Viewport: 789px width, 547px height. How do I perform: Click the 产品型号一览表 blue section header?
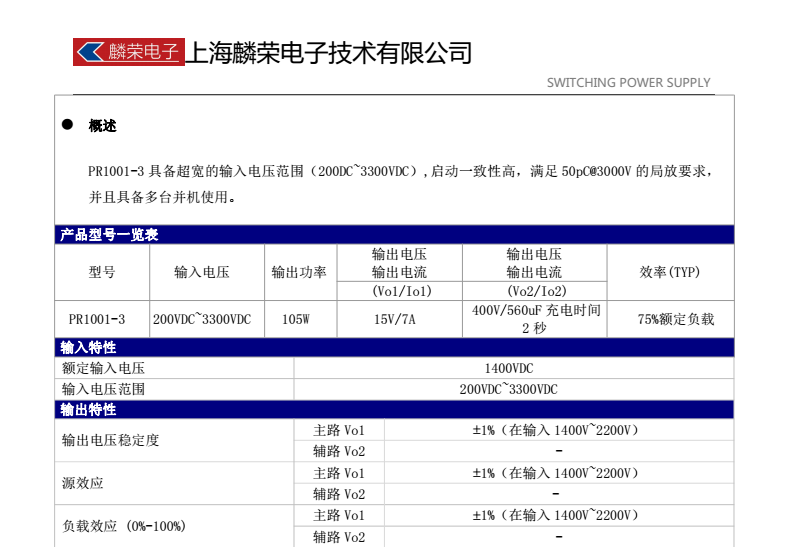pyautogui.click(x=394, y=235)
